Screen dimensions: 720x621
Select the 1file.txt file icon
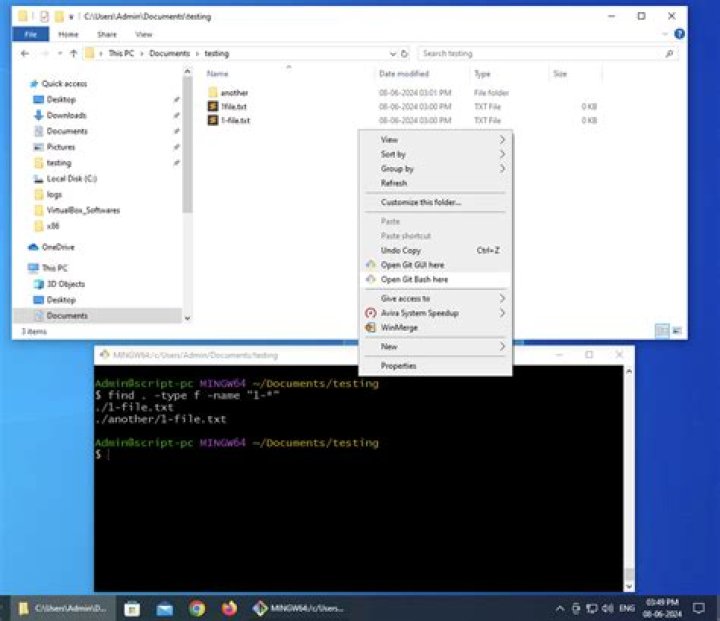[x=213, y=106]
